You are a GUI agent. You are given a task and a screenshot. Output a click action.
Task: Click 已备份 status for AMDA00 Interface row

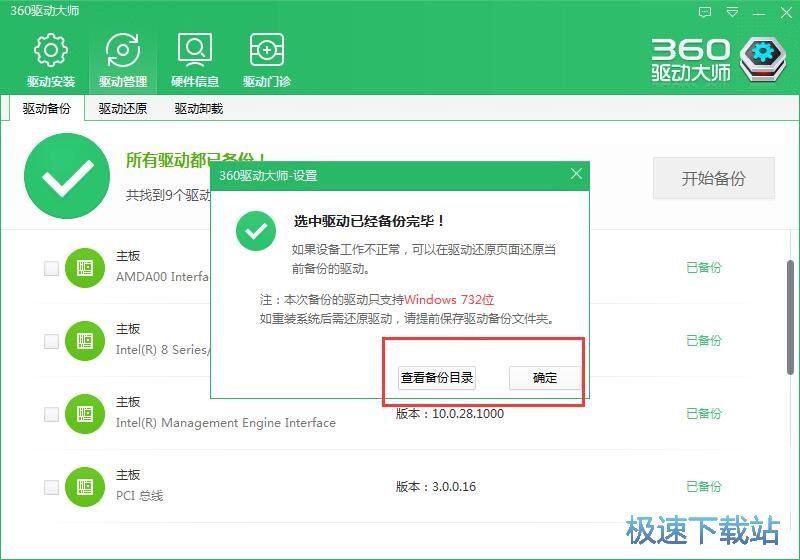[x=704, y=267]
